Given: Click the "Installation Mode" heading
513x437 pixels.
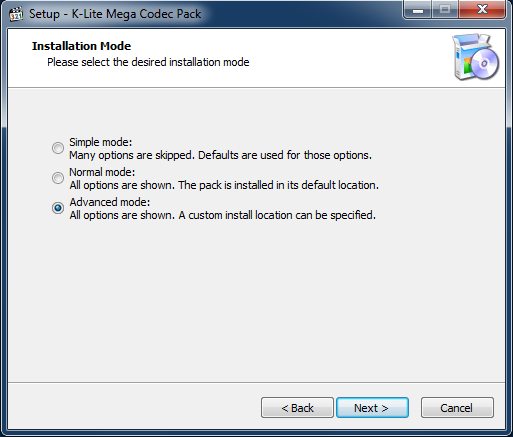Looking at the screenshot, I should [x=81, y=46].
